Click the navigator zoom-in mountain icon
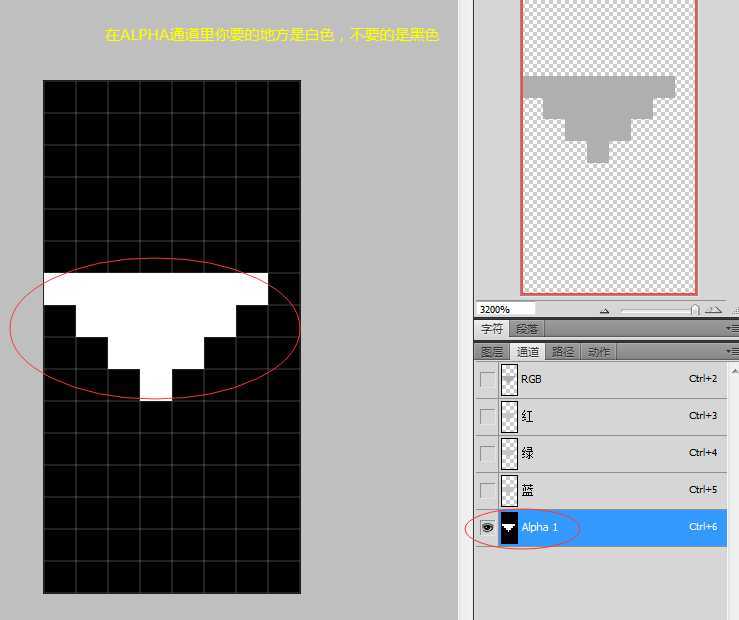Viewport: 739px width, 620px height. [713, 310]
